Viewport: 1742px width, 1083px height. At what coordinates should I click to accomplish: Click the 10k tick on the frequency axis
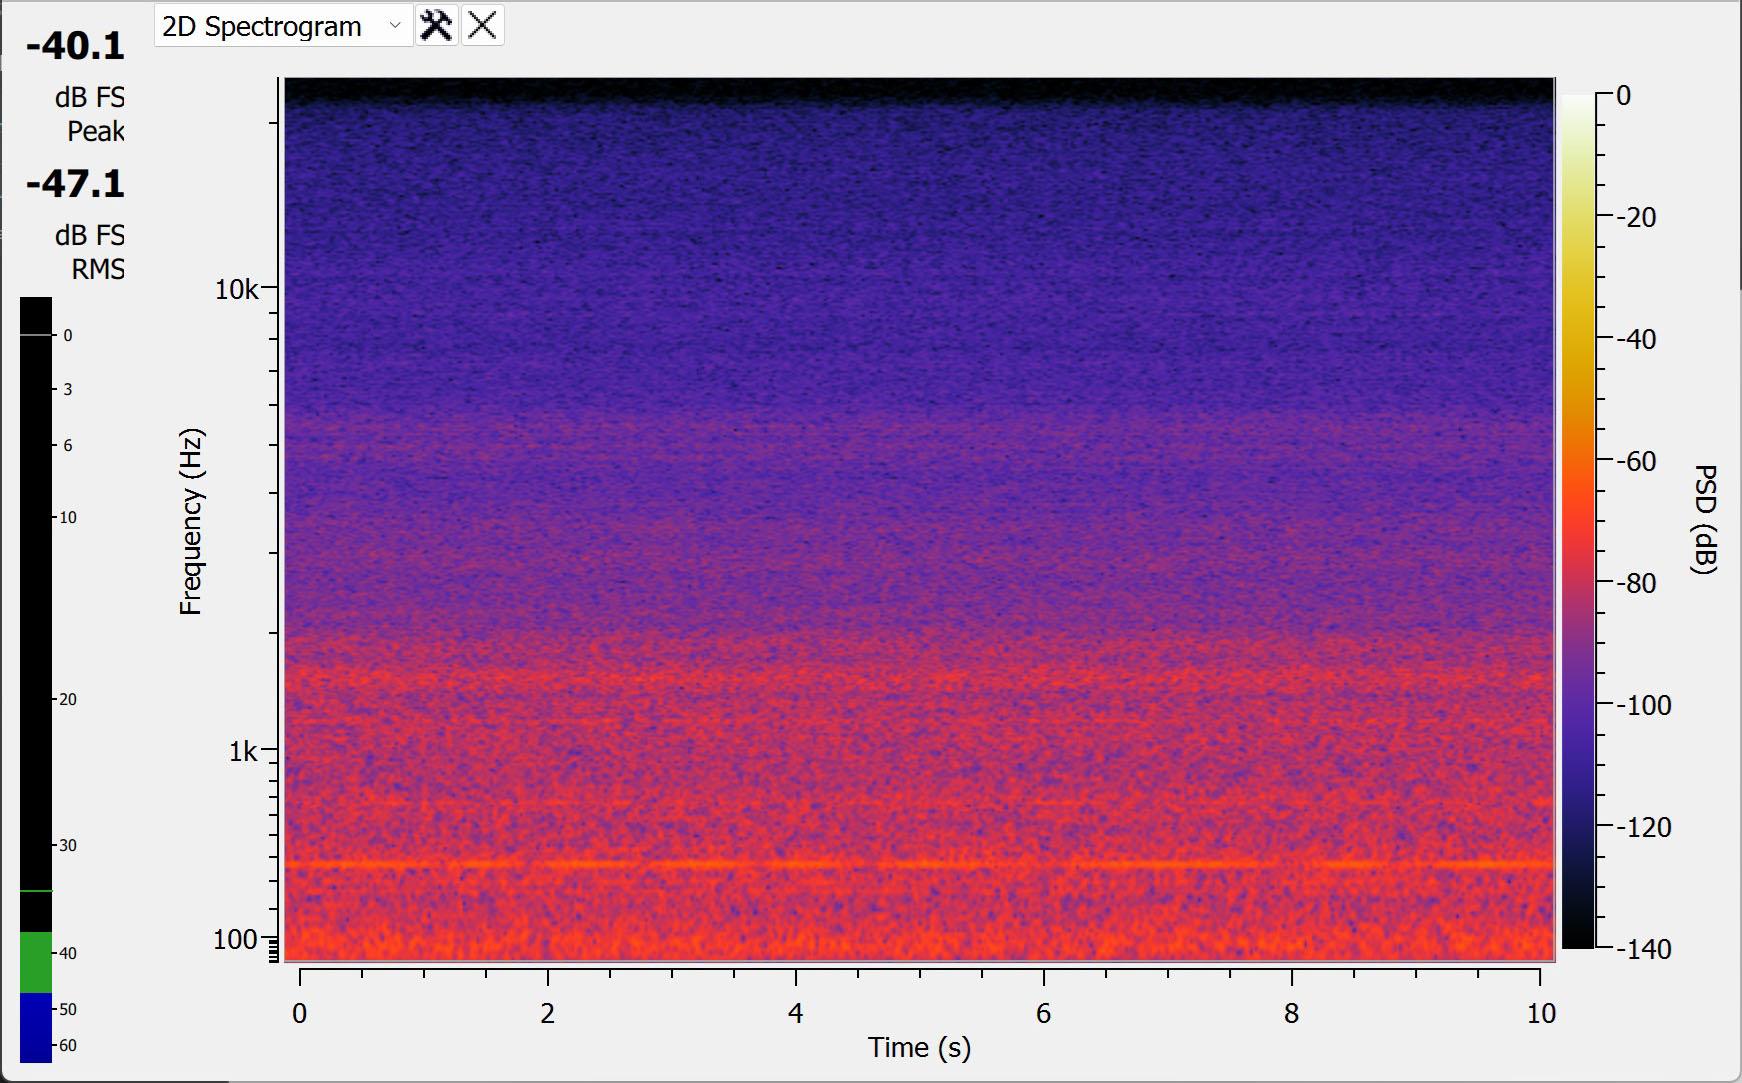click(237, 290)
